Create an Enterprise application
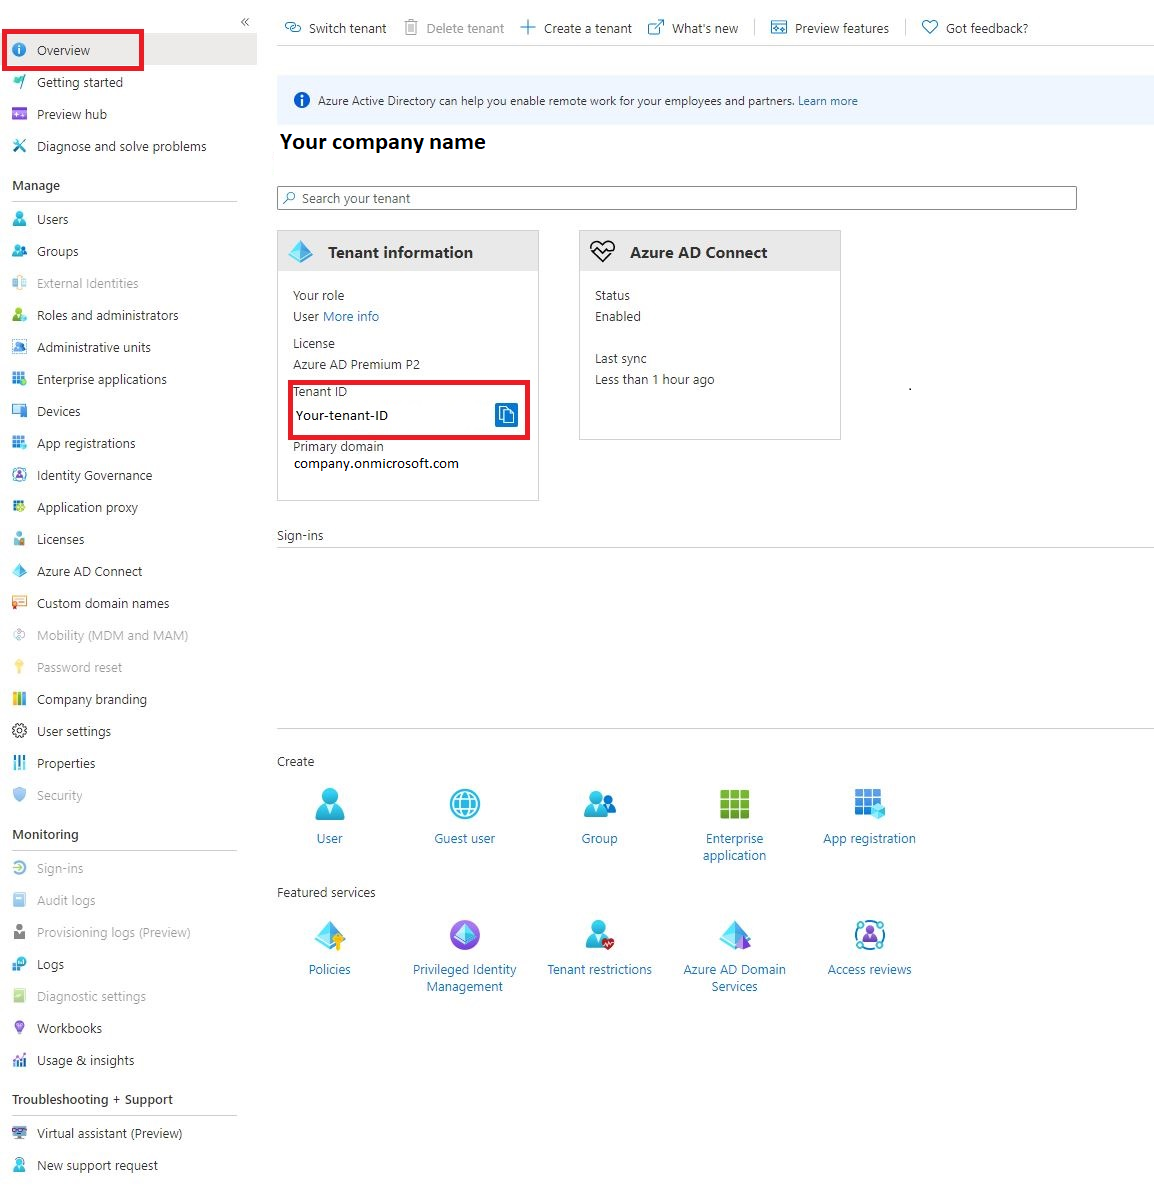Image resolution: width=1154 pixels, height=1186 pixels. tap(734, 824)
